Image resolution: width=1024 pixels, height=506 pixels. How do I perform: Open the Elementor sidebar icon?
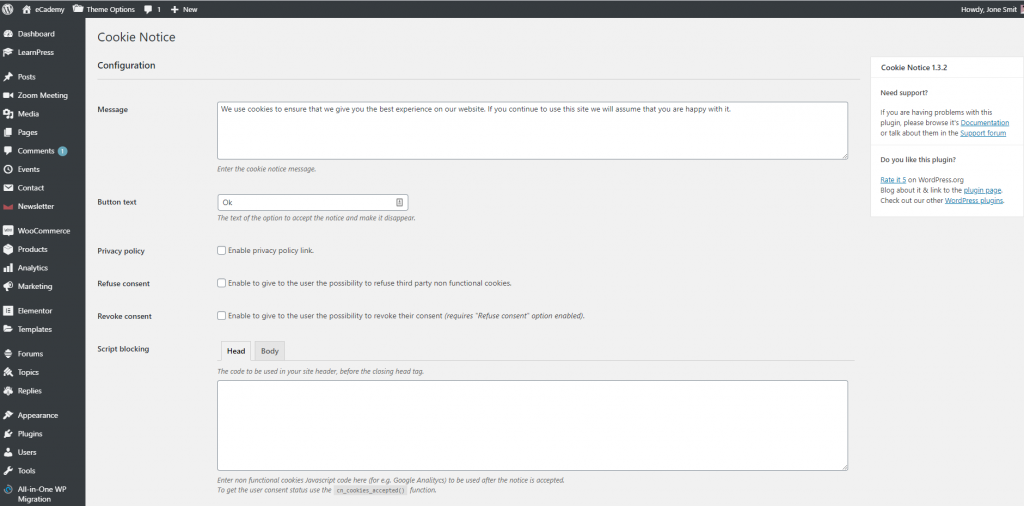point(8,311)
